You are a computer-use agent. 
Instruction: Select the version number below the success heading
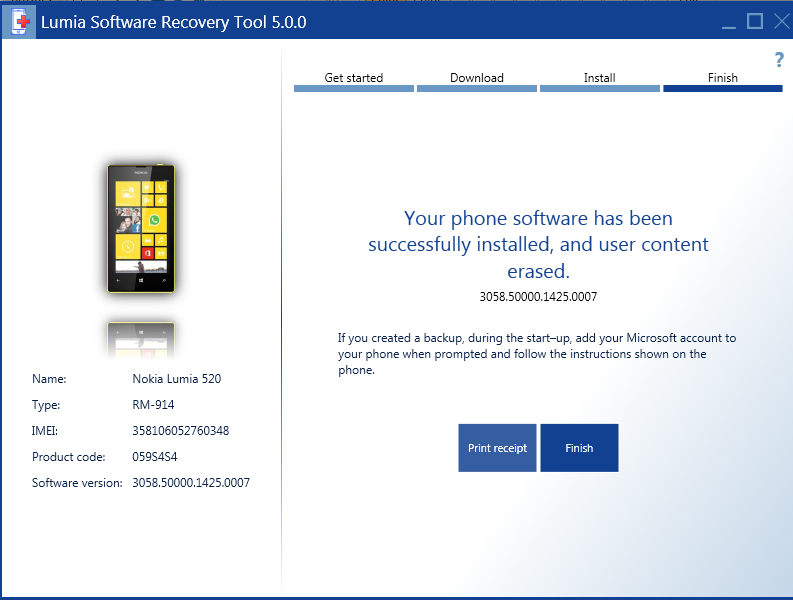538,297
